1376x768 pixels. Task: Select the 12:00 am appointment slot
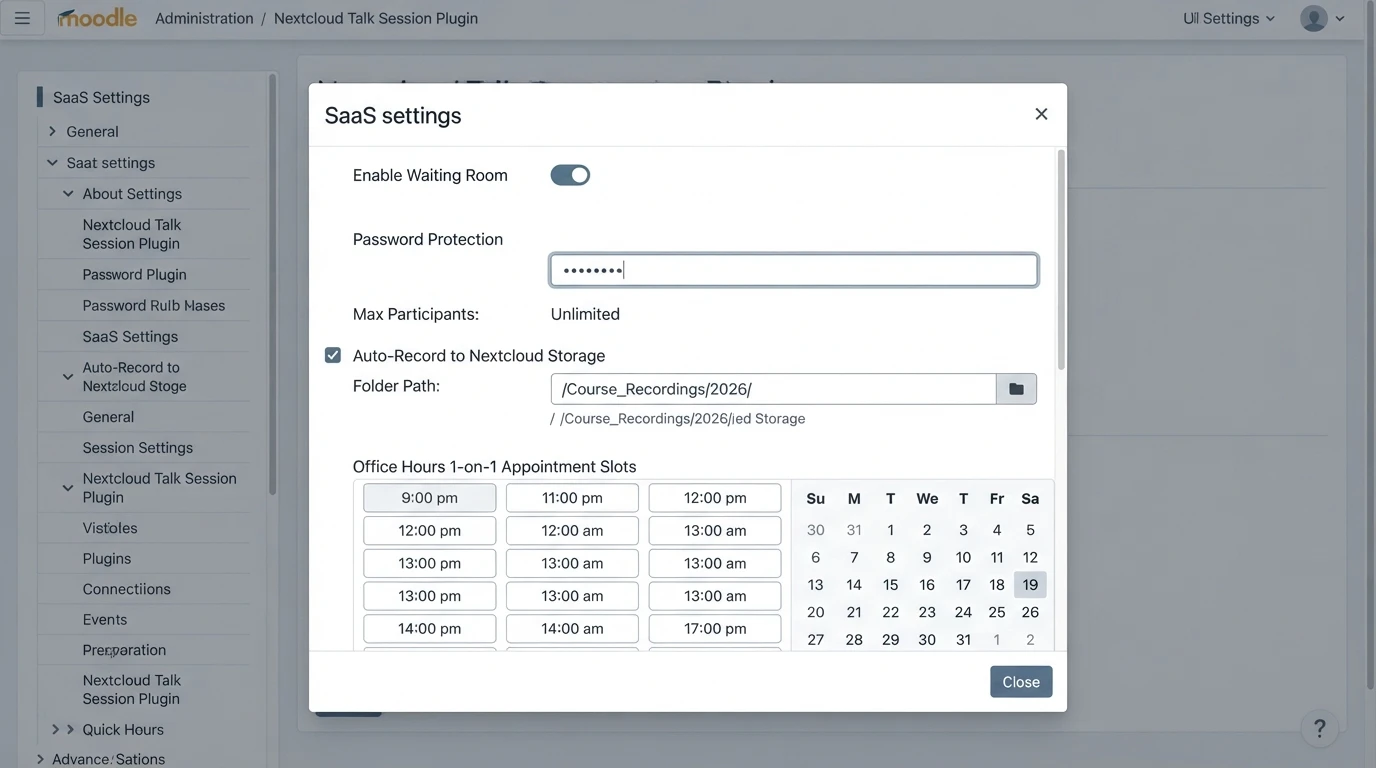tap(572, 531)
